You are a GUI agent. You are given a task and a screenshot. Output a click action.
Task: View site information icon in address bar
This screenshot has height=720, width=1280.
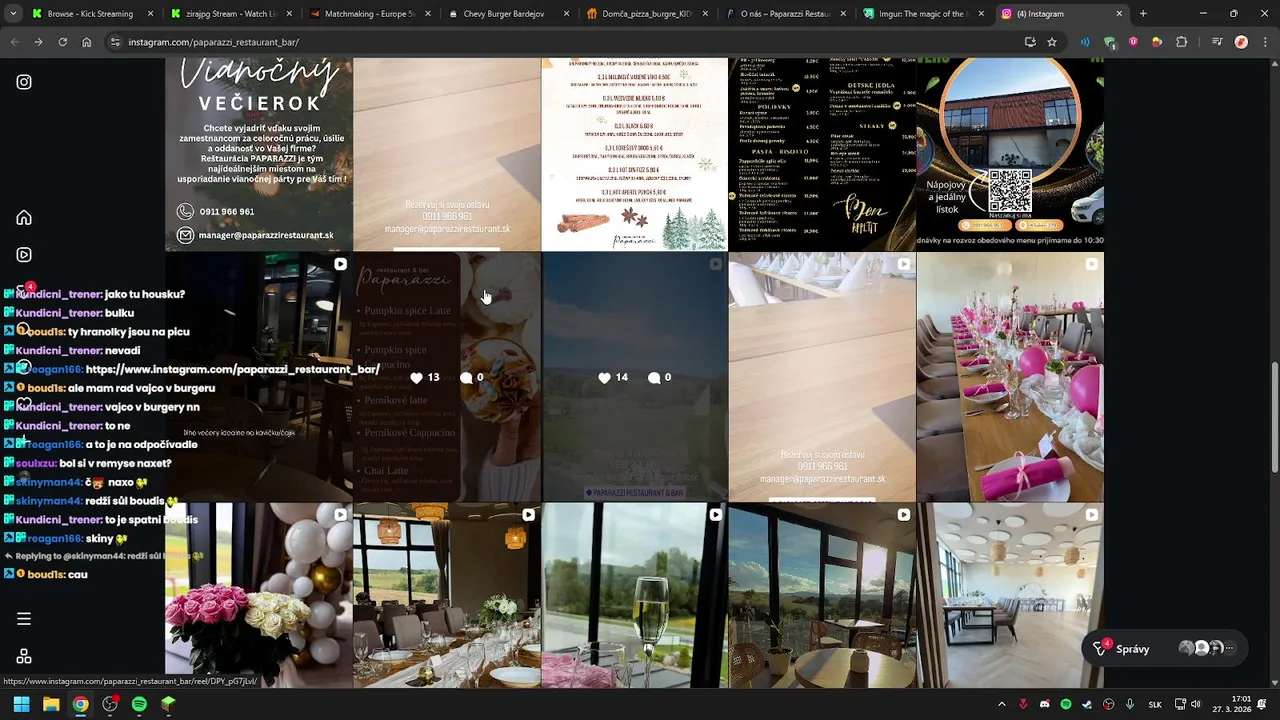[x=115, y=42]
